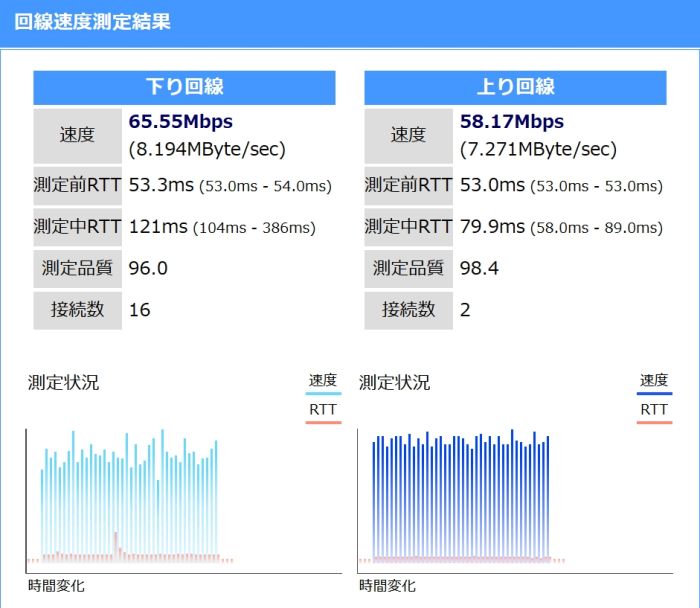The width and height of the screenshot is (700, 608).
Task: Click the upload 測定品質 value 98.4
Action: click(x=479, y=268)
